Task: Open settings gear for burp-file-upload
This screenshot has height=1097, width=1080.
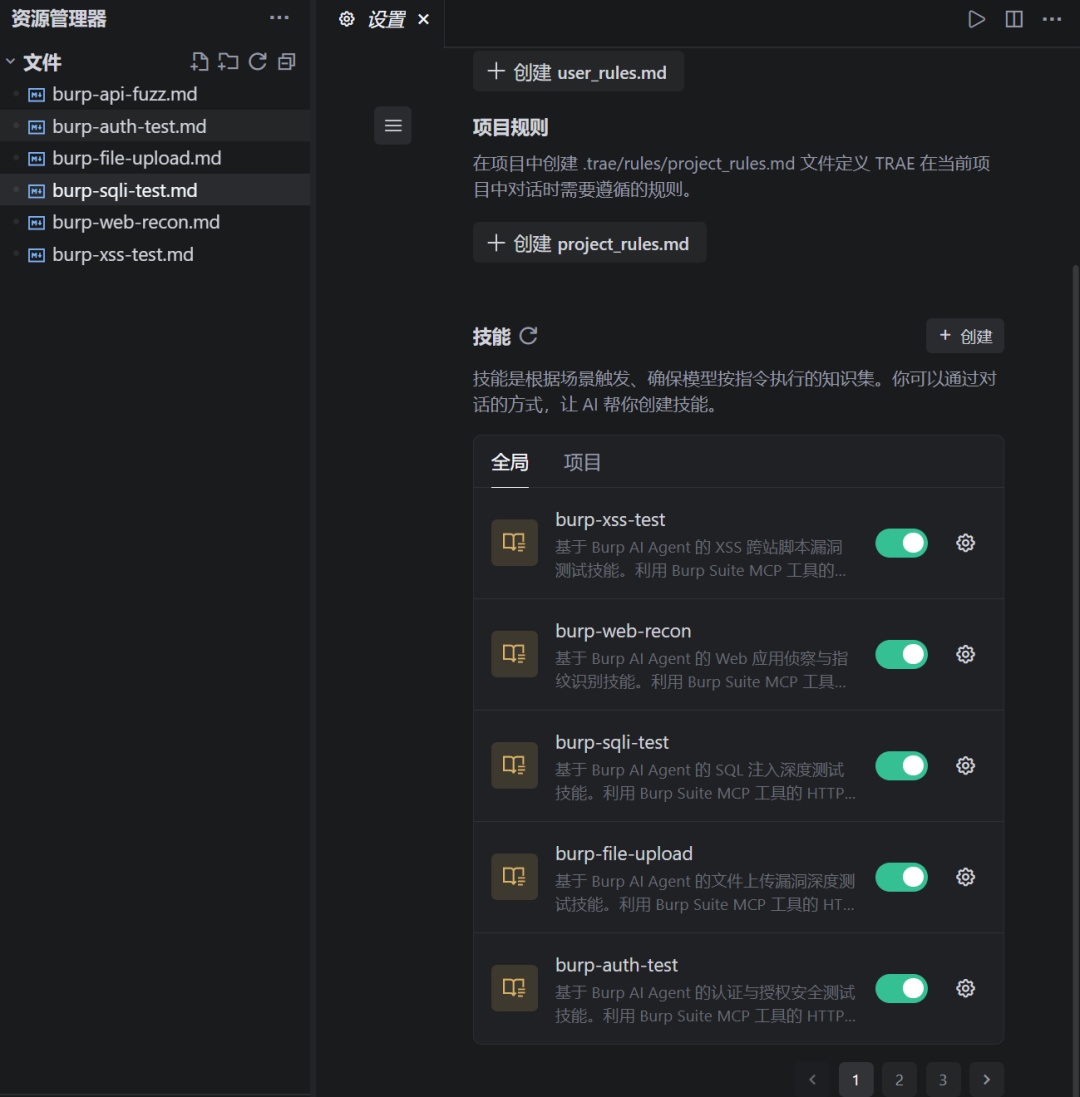Action: pyautogui.click(x=965, y=877)
